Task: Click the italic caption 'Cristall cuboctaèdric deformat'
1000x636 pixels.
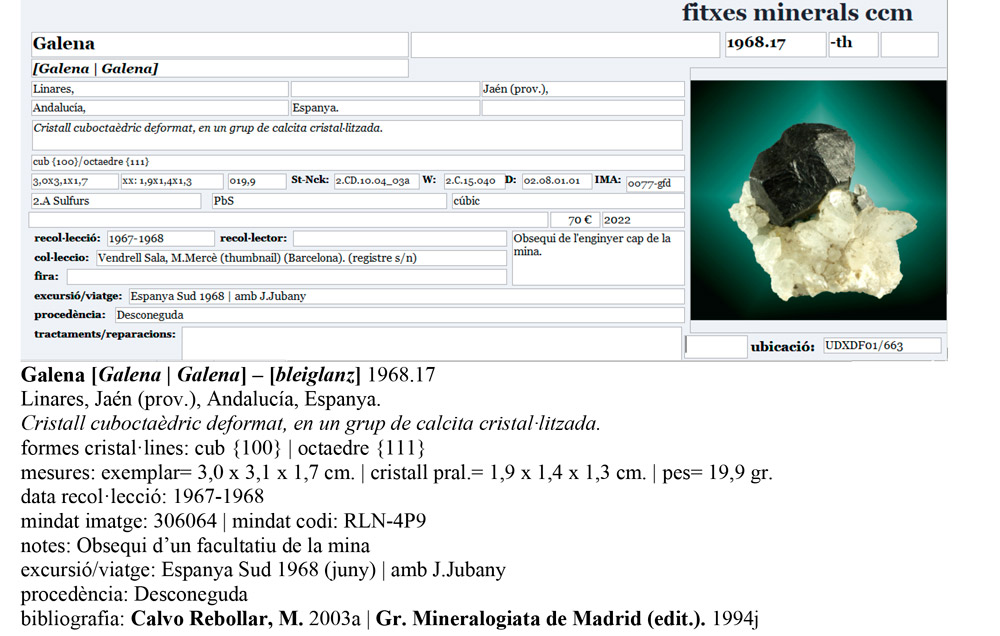Action: [x=311, y=424]
